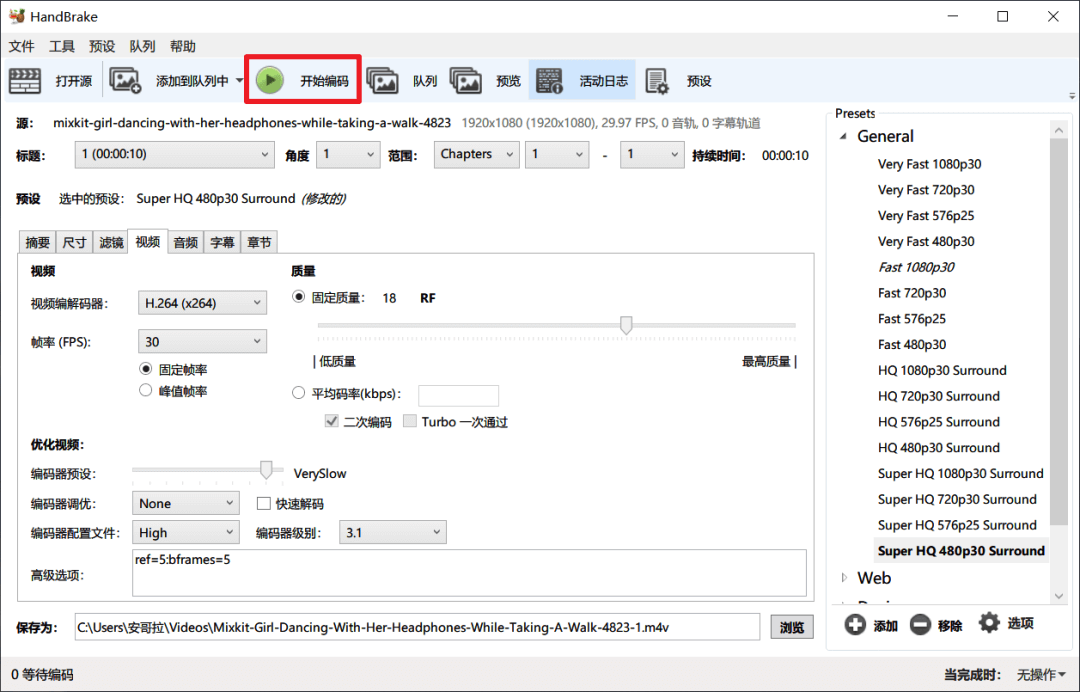Select the Fast 576p25 preset
This screenshot has width=1080, height=692.
coord(912,319)
